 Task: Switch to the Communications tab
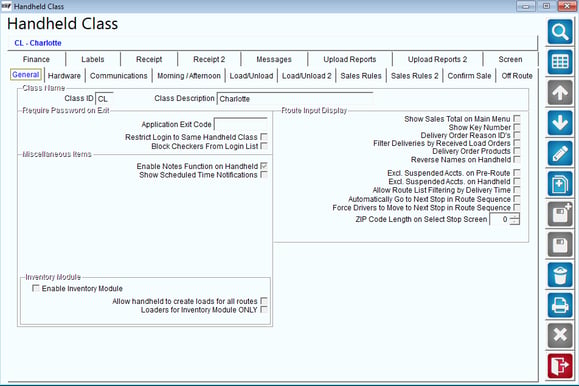[x=119, y=76]
